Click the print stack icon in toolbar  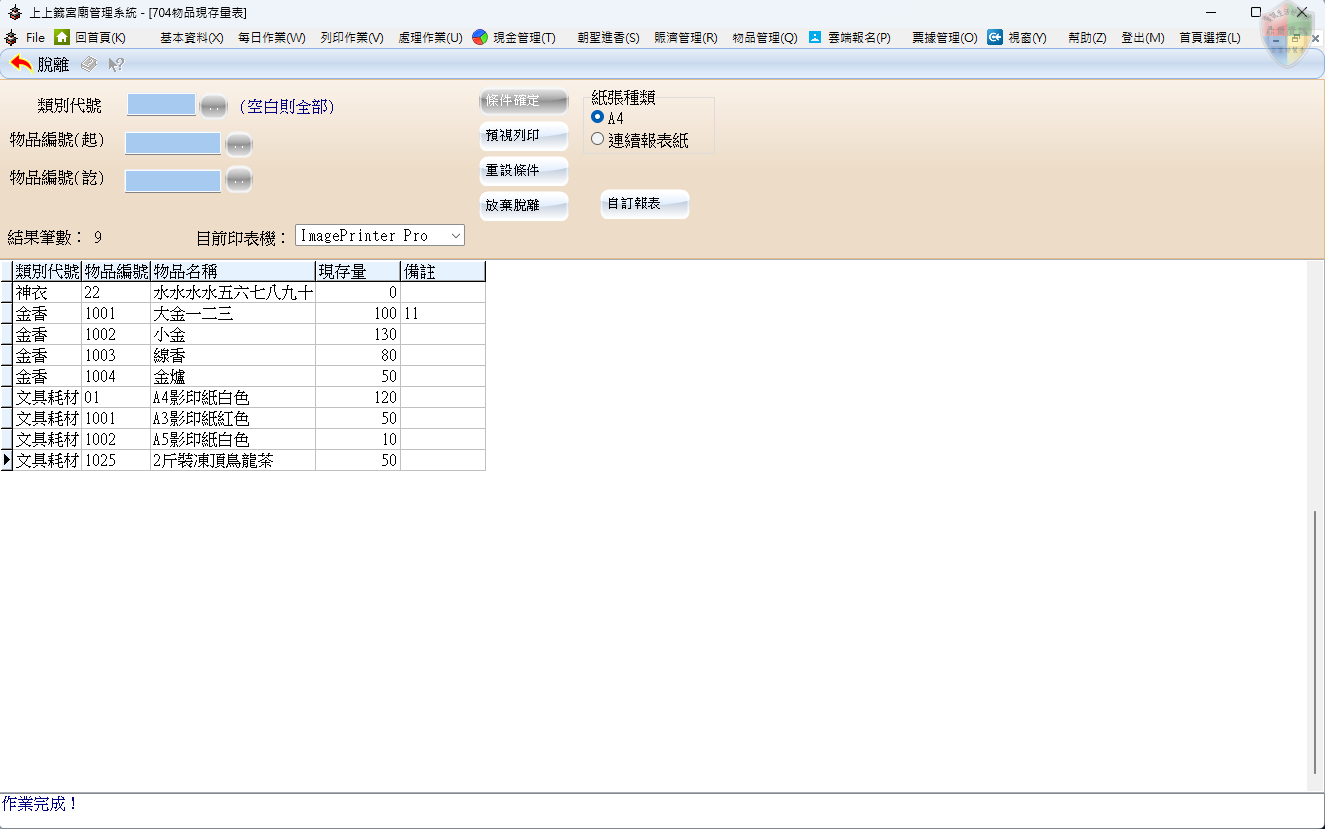point(89,64)
